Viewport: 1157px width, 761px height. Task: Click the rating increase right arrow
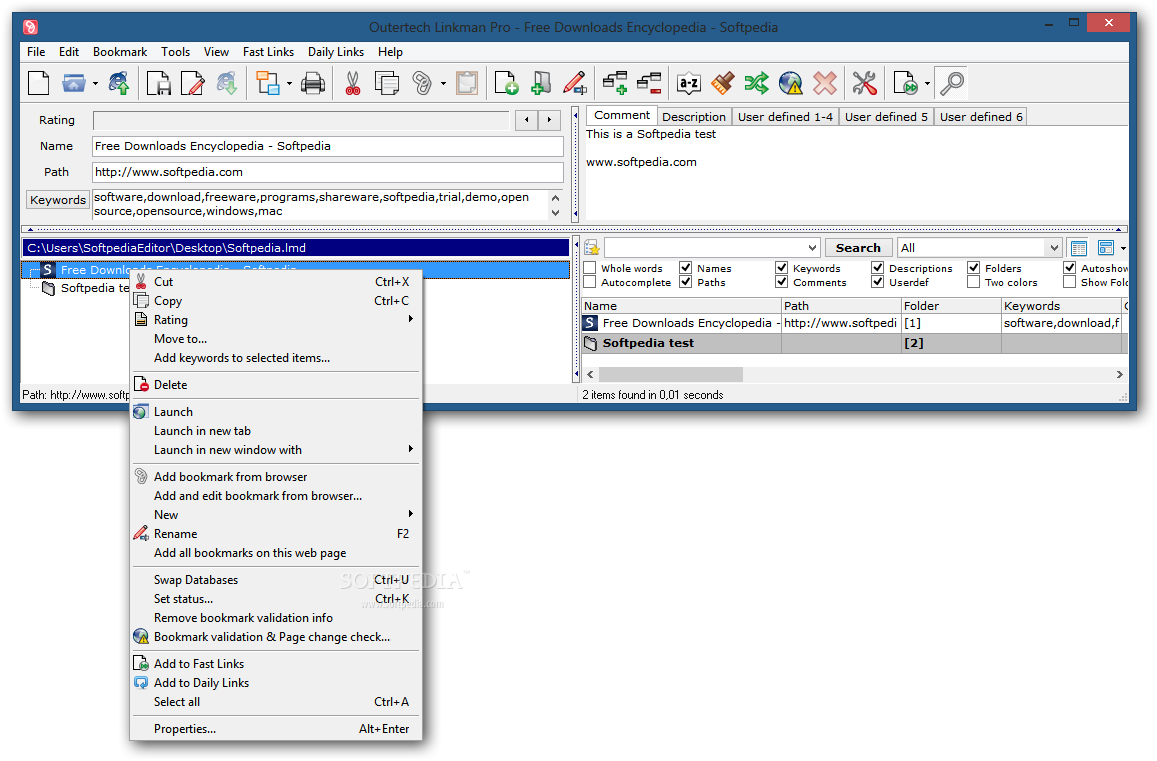[549, 120]
